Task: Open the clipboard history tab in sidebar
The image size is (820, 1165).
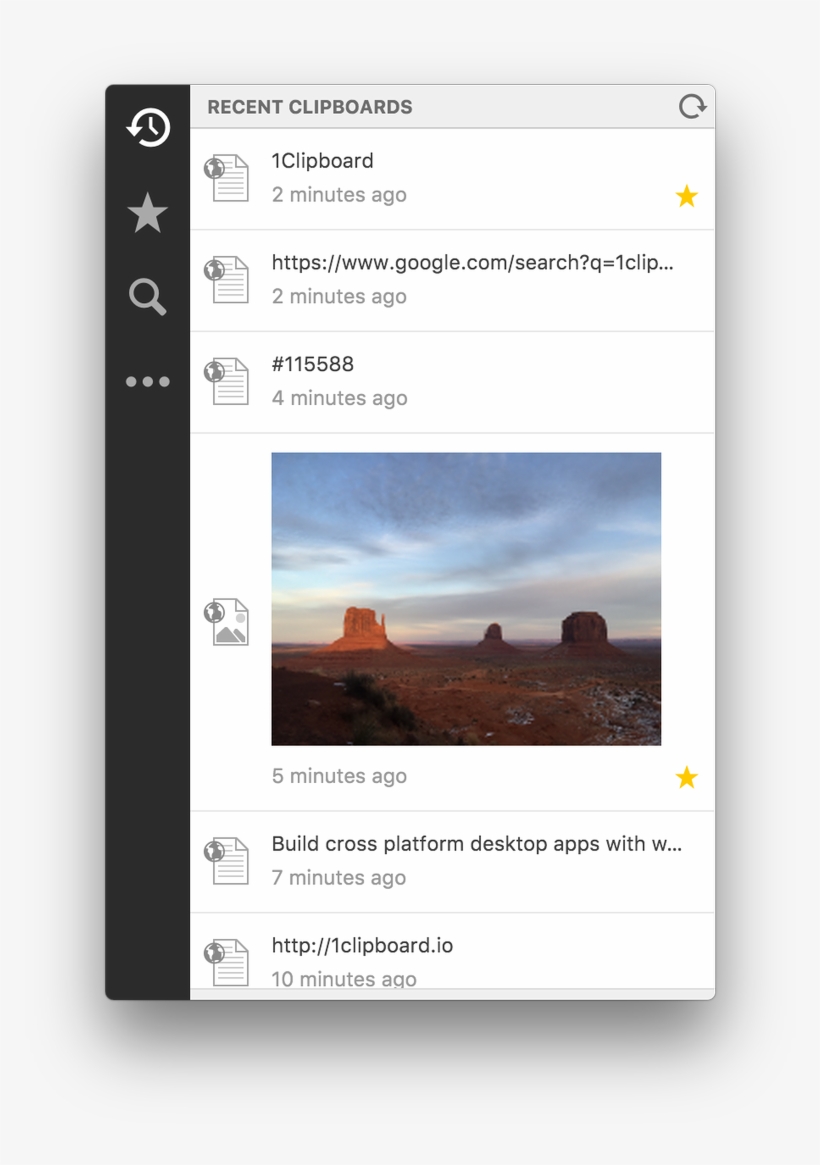Action: [x=148, y=128]
